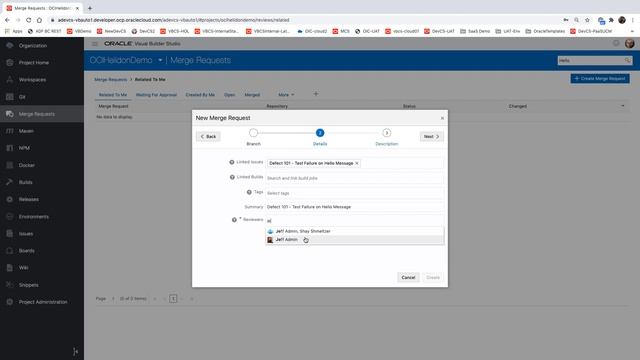
Task: Open the Wiki sidebar item
Action: 23,268
